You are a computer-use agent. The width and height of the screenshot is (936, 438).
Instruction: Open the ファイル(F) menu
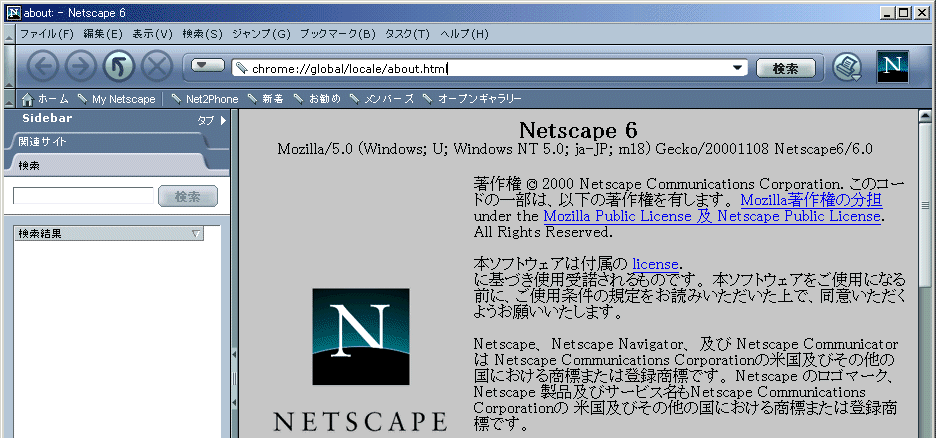pos(47,34)
